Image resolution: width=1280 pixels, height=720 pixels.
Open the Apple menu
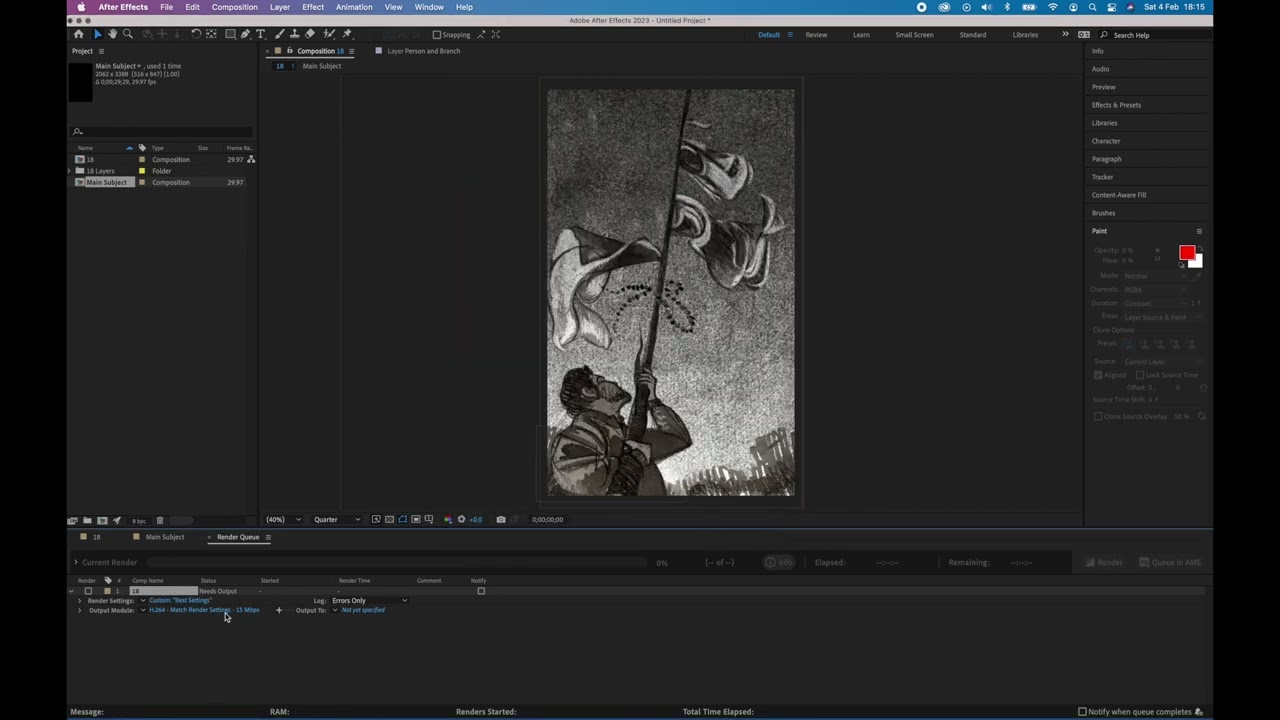click(81, 7)
